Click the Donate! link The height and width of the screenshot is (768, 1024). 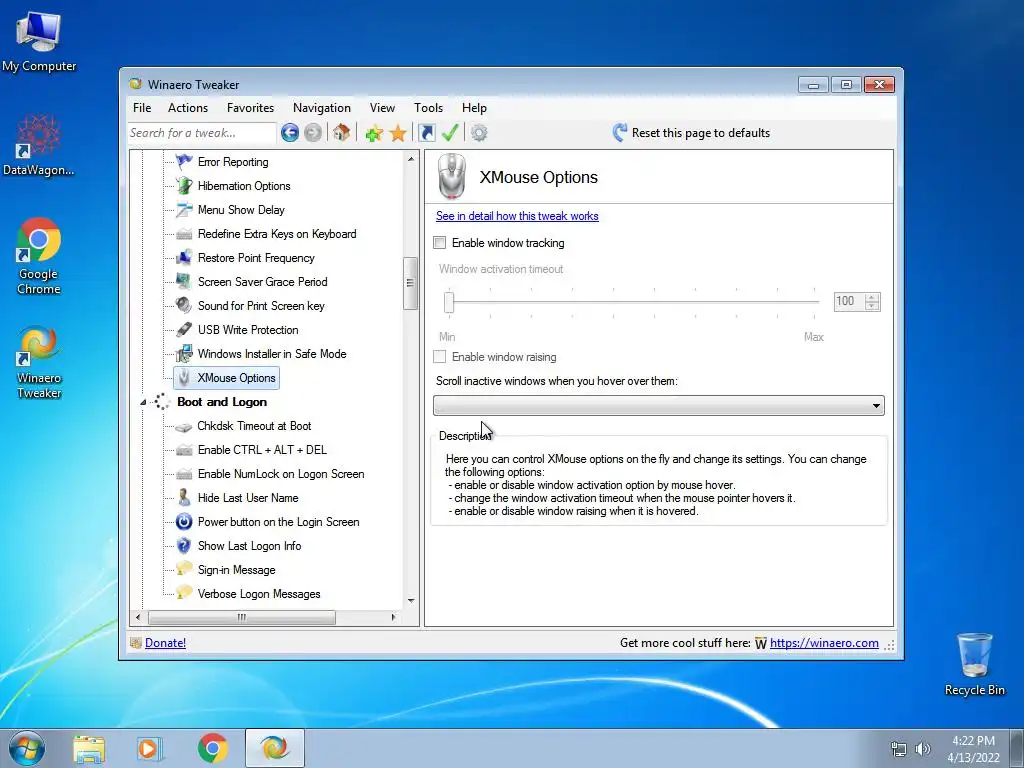(165, 643)
